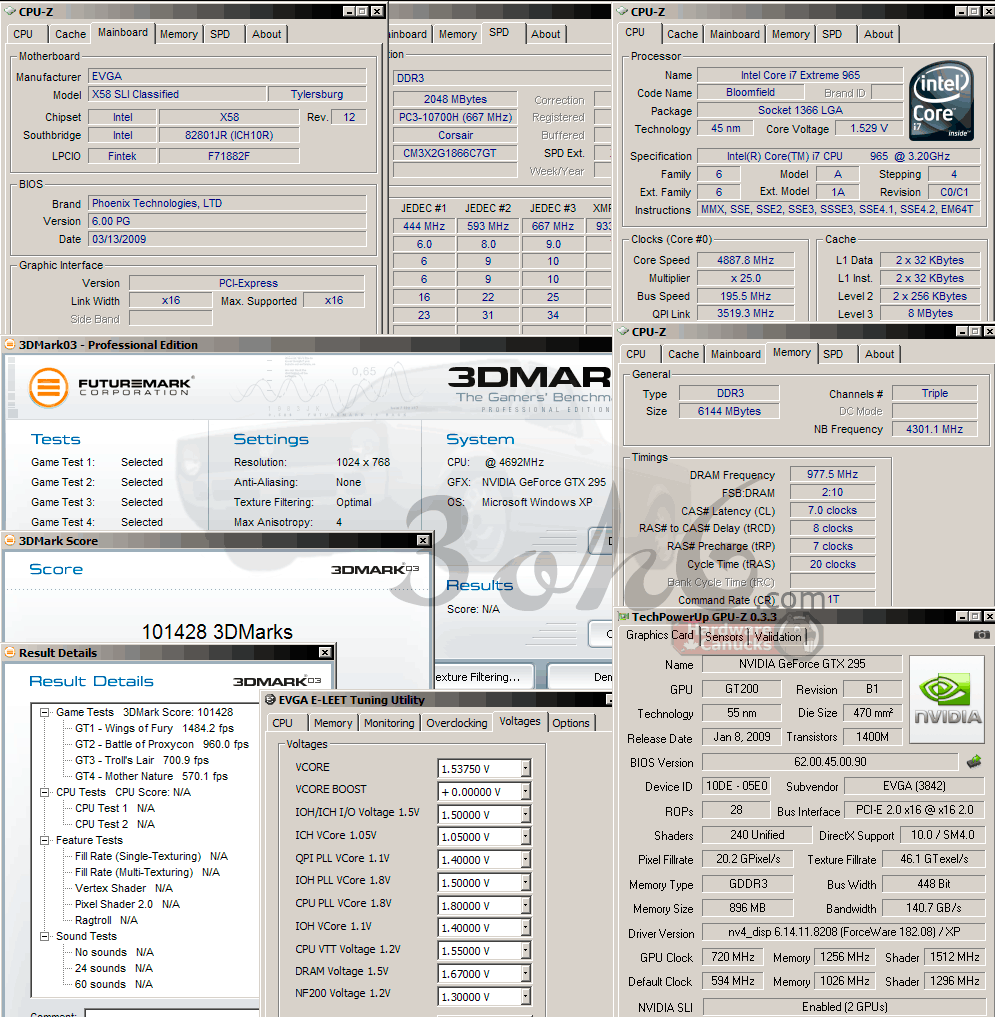The height and width of the screenshot is (1017, 995).
Task: Click the GPU-Z BIOS Version 62.00.45.00.90 field
Action: pyautogui.click(x=830, y=761)
